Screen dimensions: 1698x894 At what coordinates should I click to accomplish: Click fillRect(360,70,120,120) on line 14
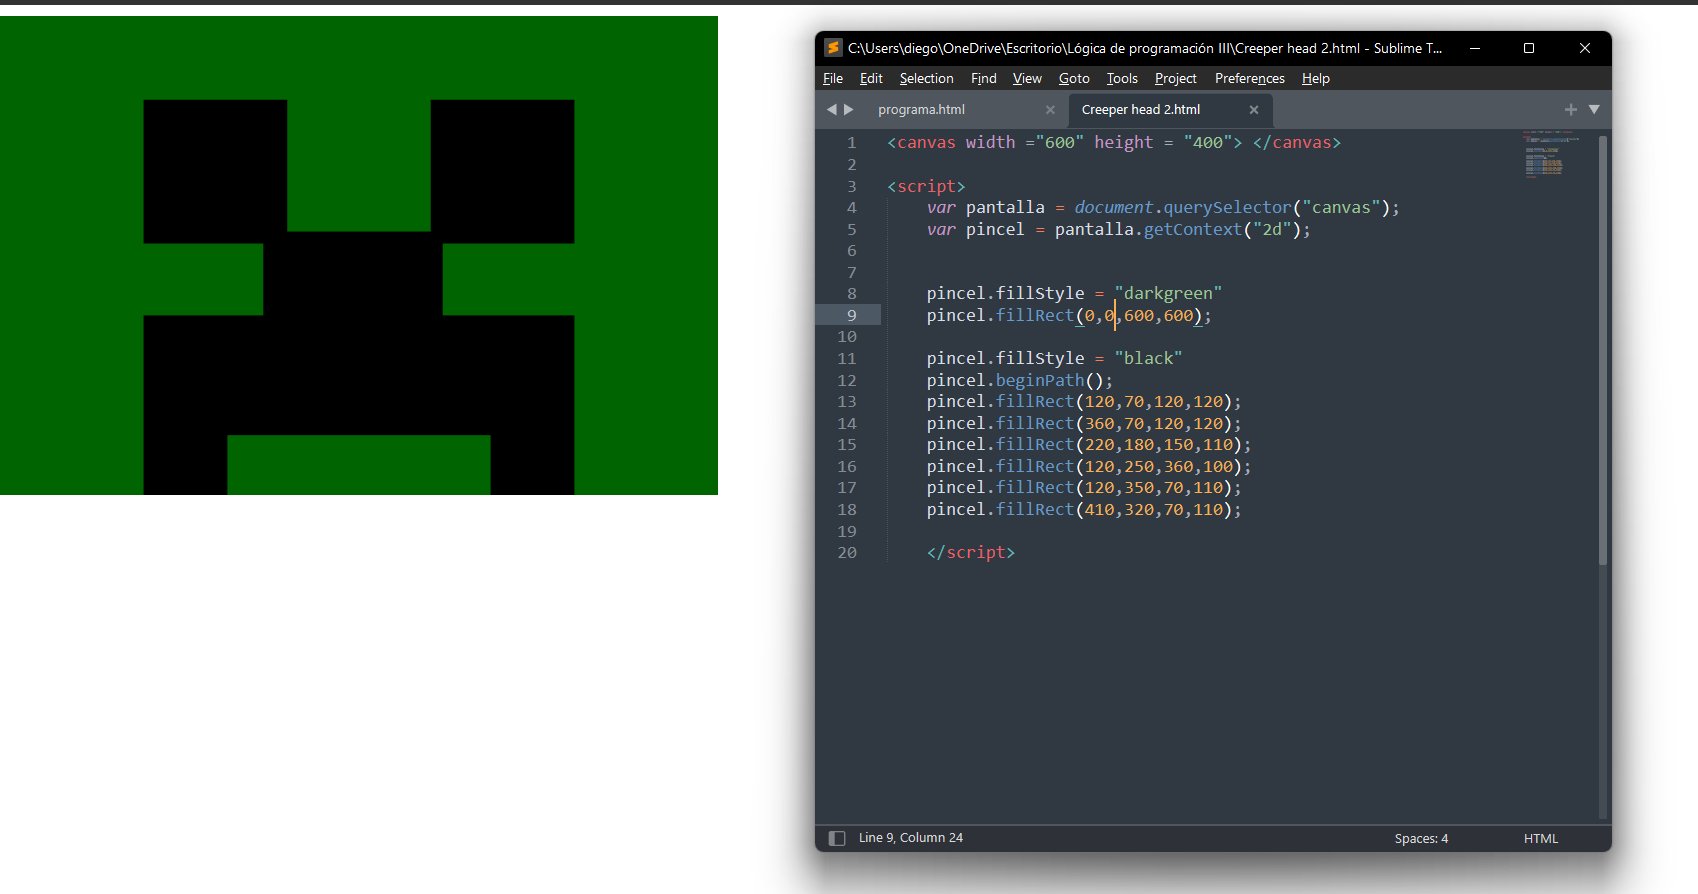[x=1114, y=424]
